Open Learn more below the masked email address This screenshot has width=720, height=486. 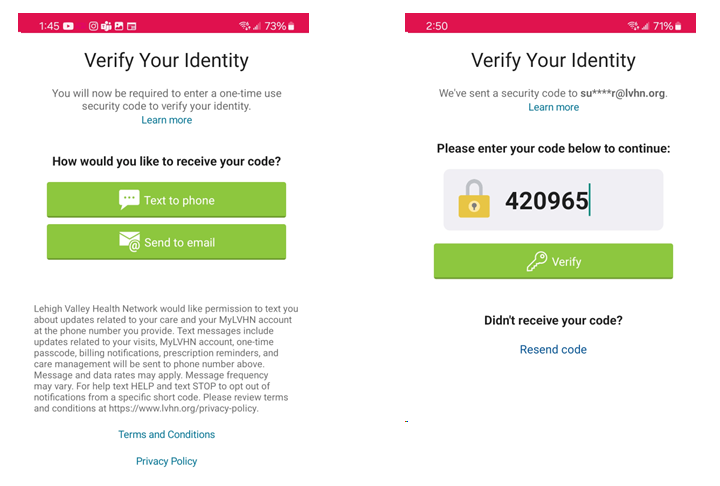553,108
